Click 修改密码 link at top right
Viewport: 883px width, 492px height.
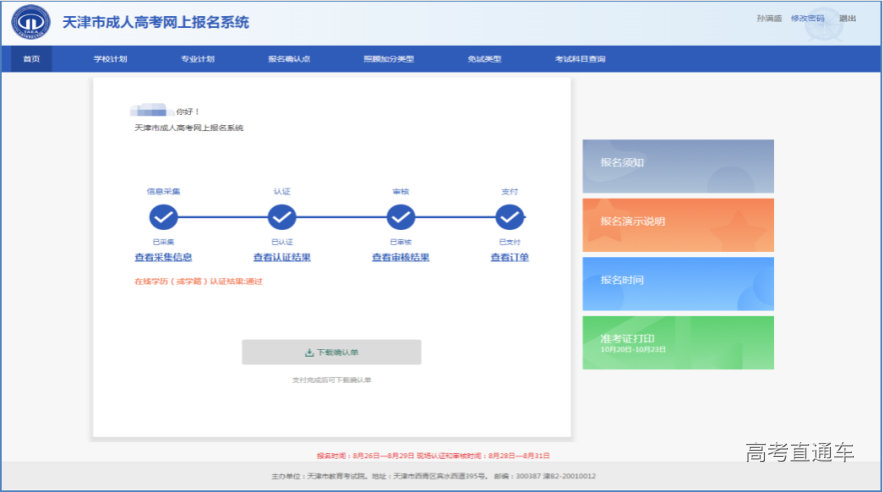807,19
